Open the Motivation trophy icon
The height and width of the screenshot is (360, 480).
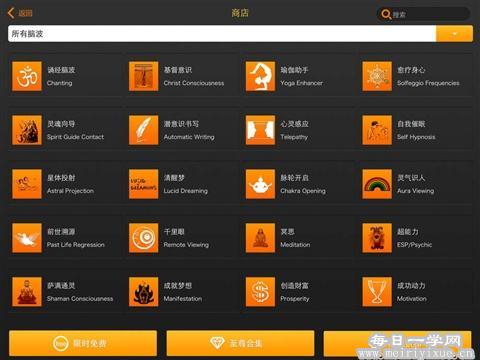(377, 292)
